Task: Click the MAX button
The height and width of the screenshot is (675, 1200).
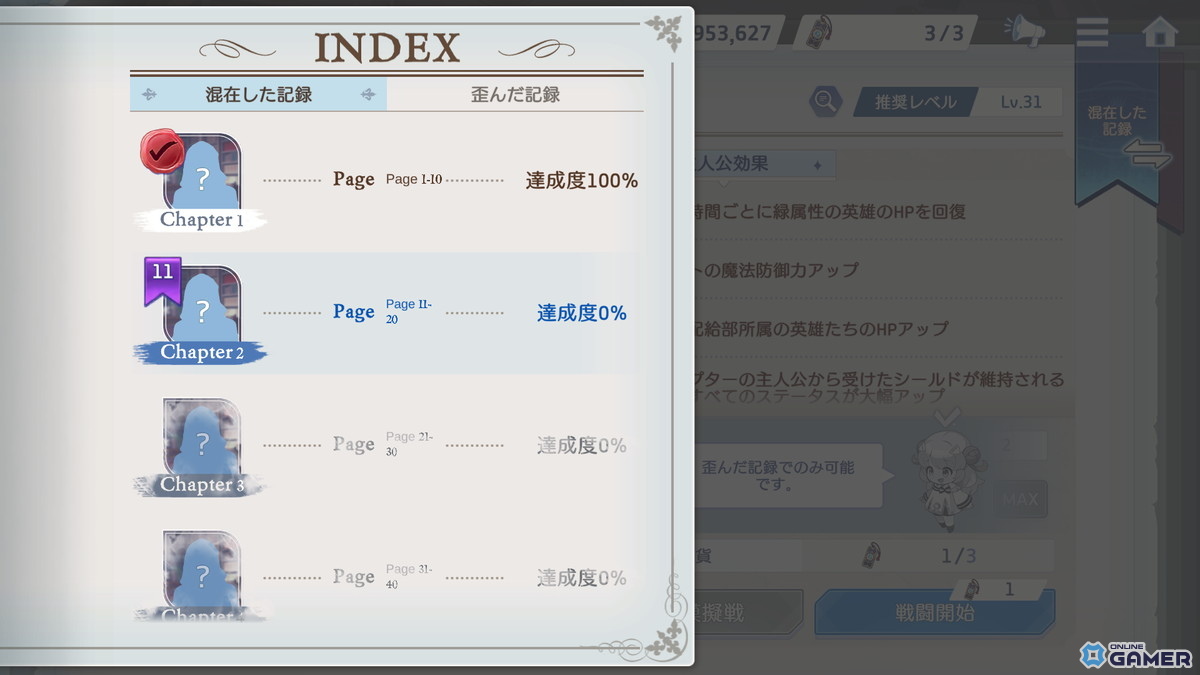Action: (1020, 500)
